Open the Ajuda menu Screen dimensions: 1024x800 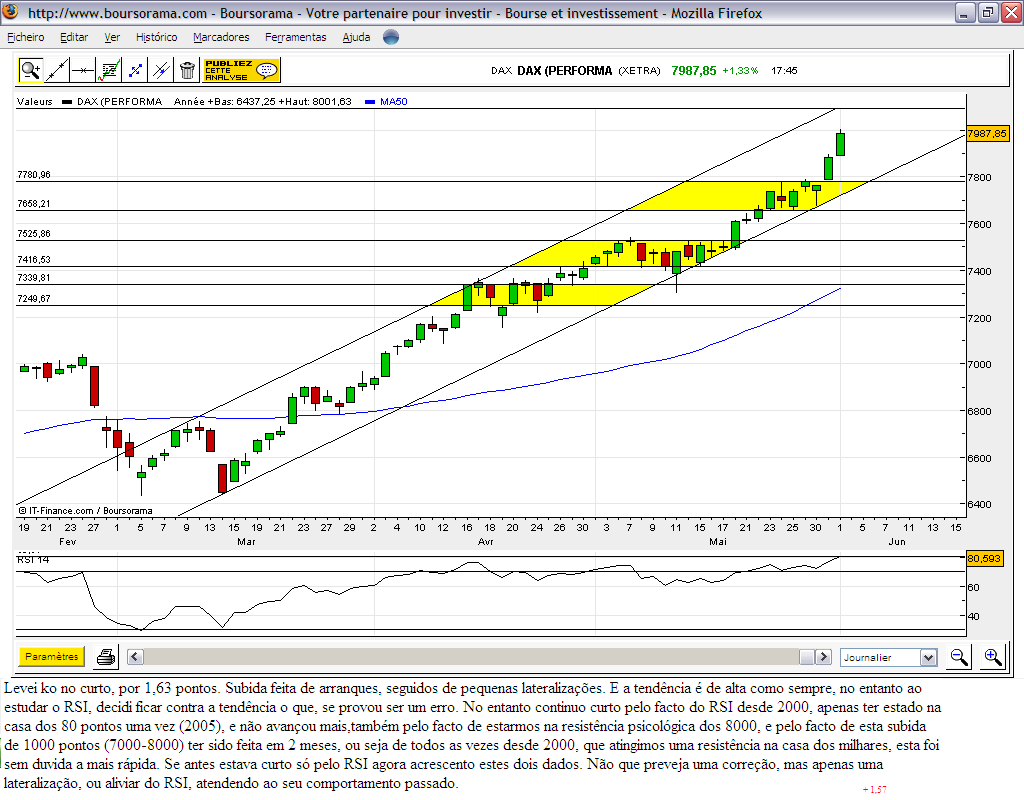coord(356,37)
